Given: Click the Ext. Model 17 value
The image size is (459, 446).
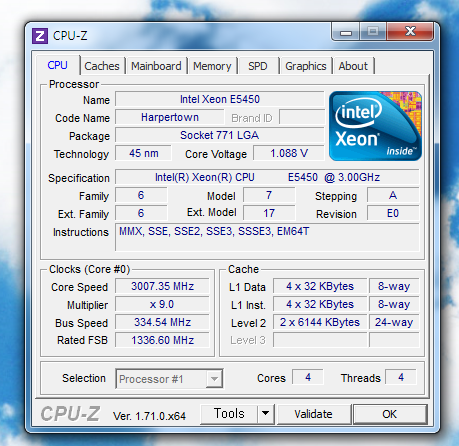Looking at the screenshot, I should click(x=269, y=213).
